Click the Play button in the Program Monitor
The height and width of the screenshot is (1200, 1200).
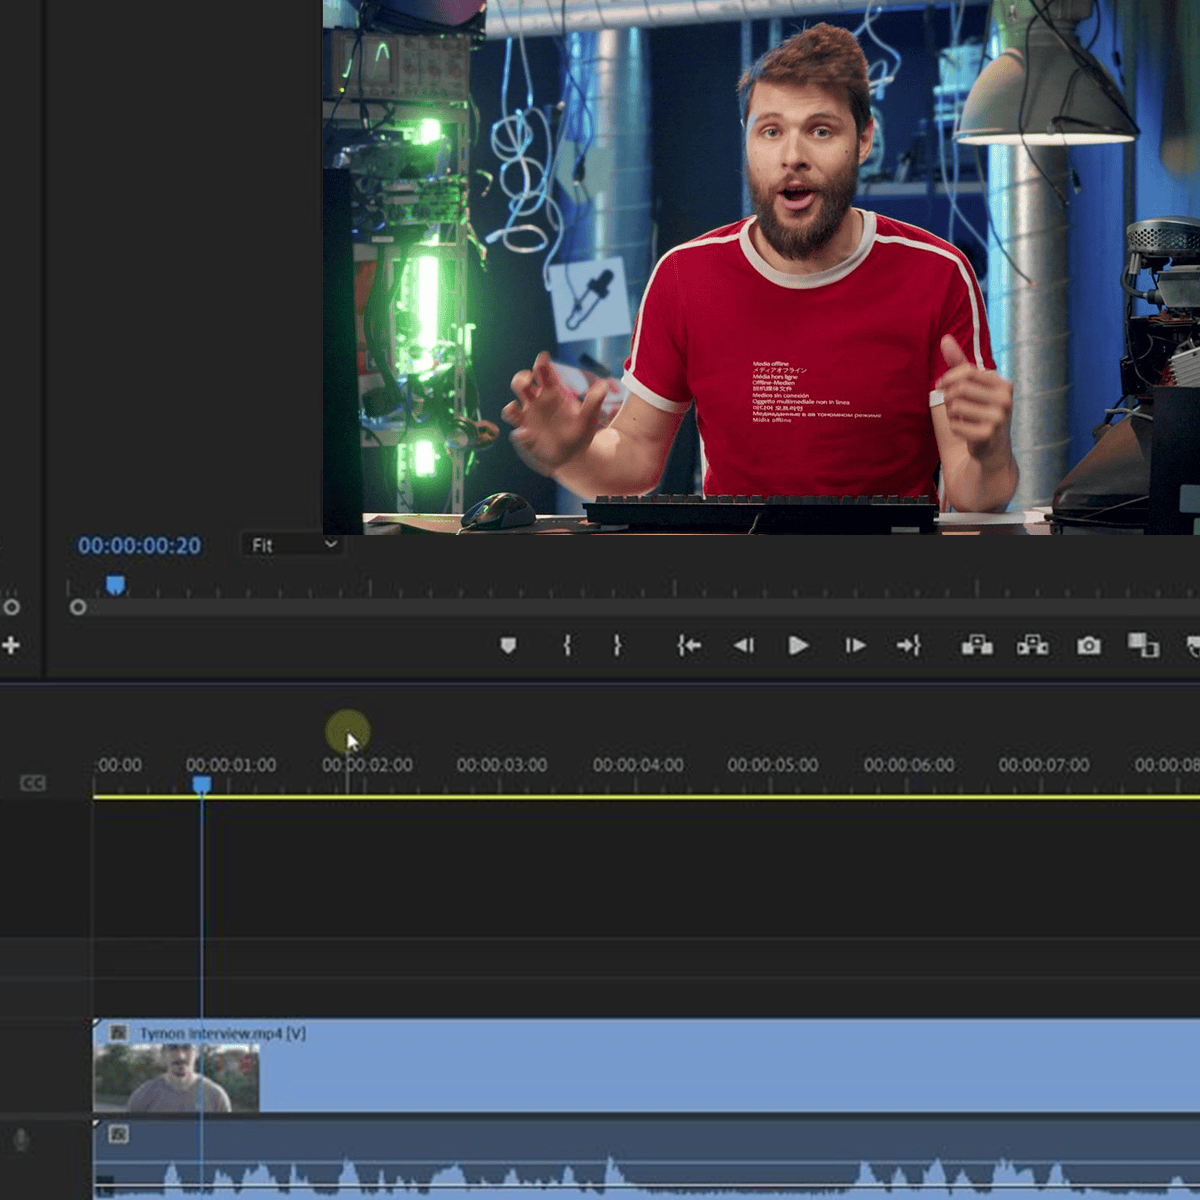point(797,646)
